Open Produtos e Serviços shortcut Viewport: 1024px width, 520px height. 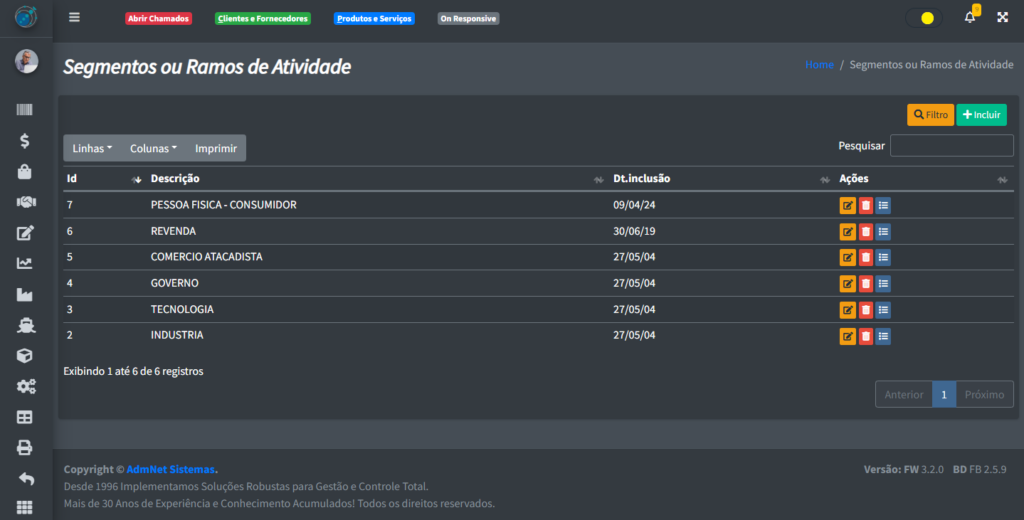pyautogui.click(x=374, y=19)
